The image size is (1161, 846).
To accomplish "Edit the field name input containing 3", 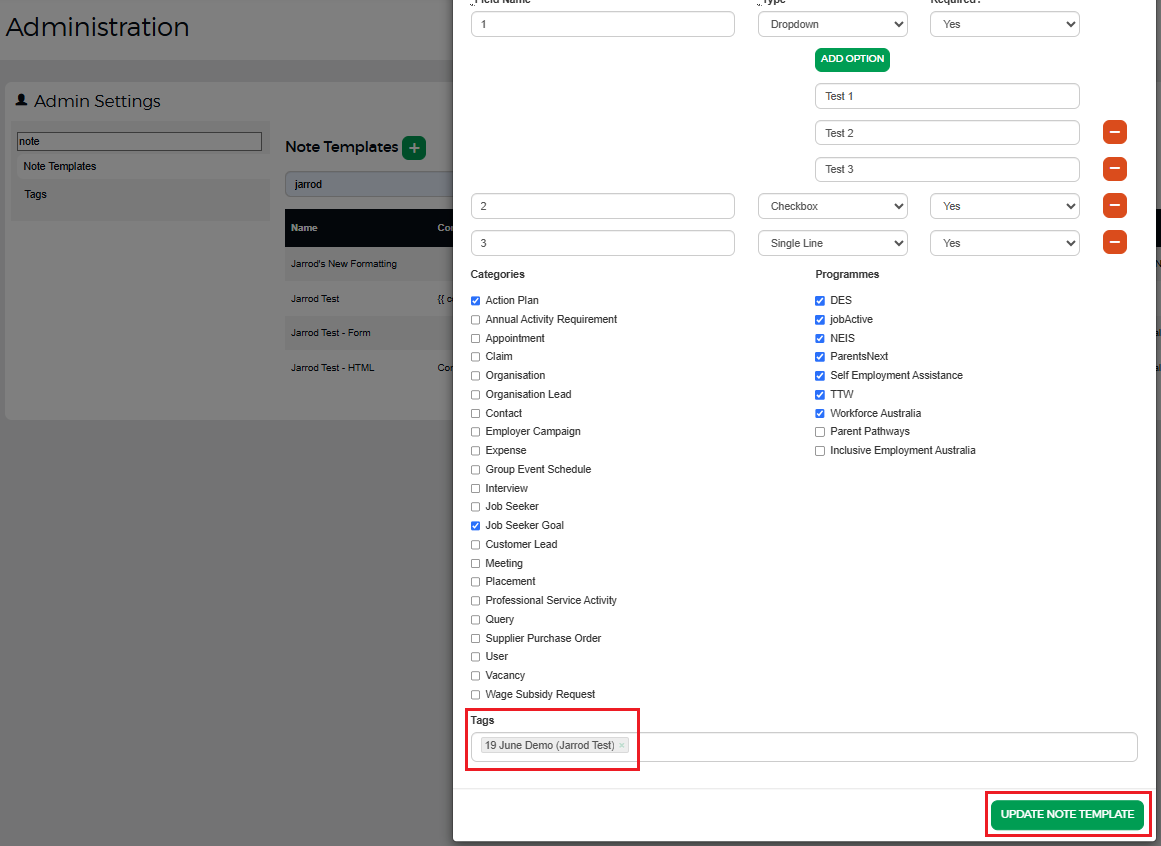I will coord(603,244).
